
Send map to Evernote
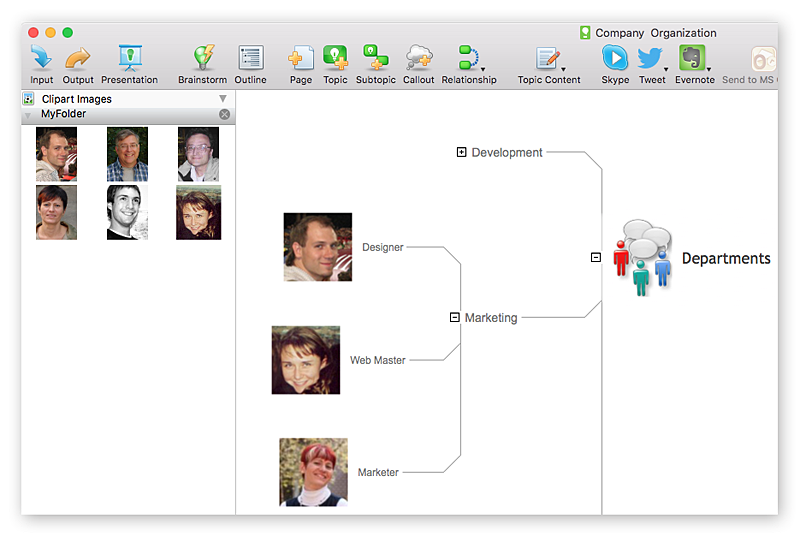coord(694,64)
